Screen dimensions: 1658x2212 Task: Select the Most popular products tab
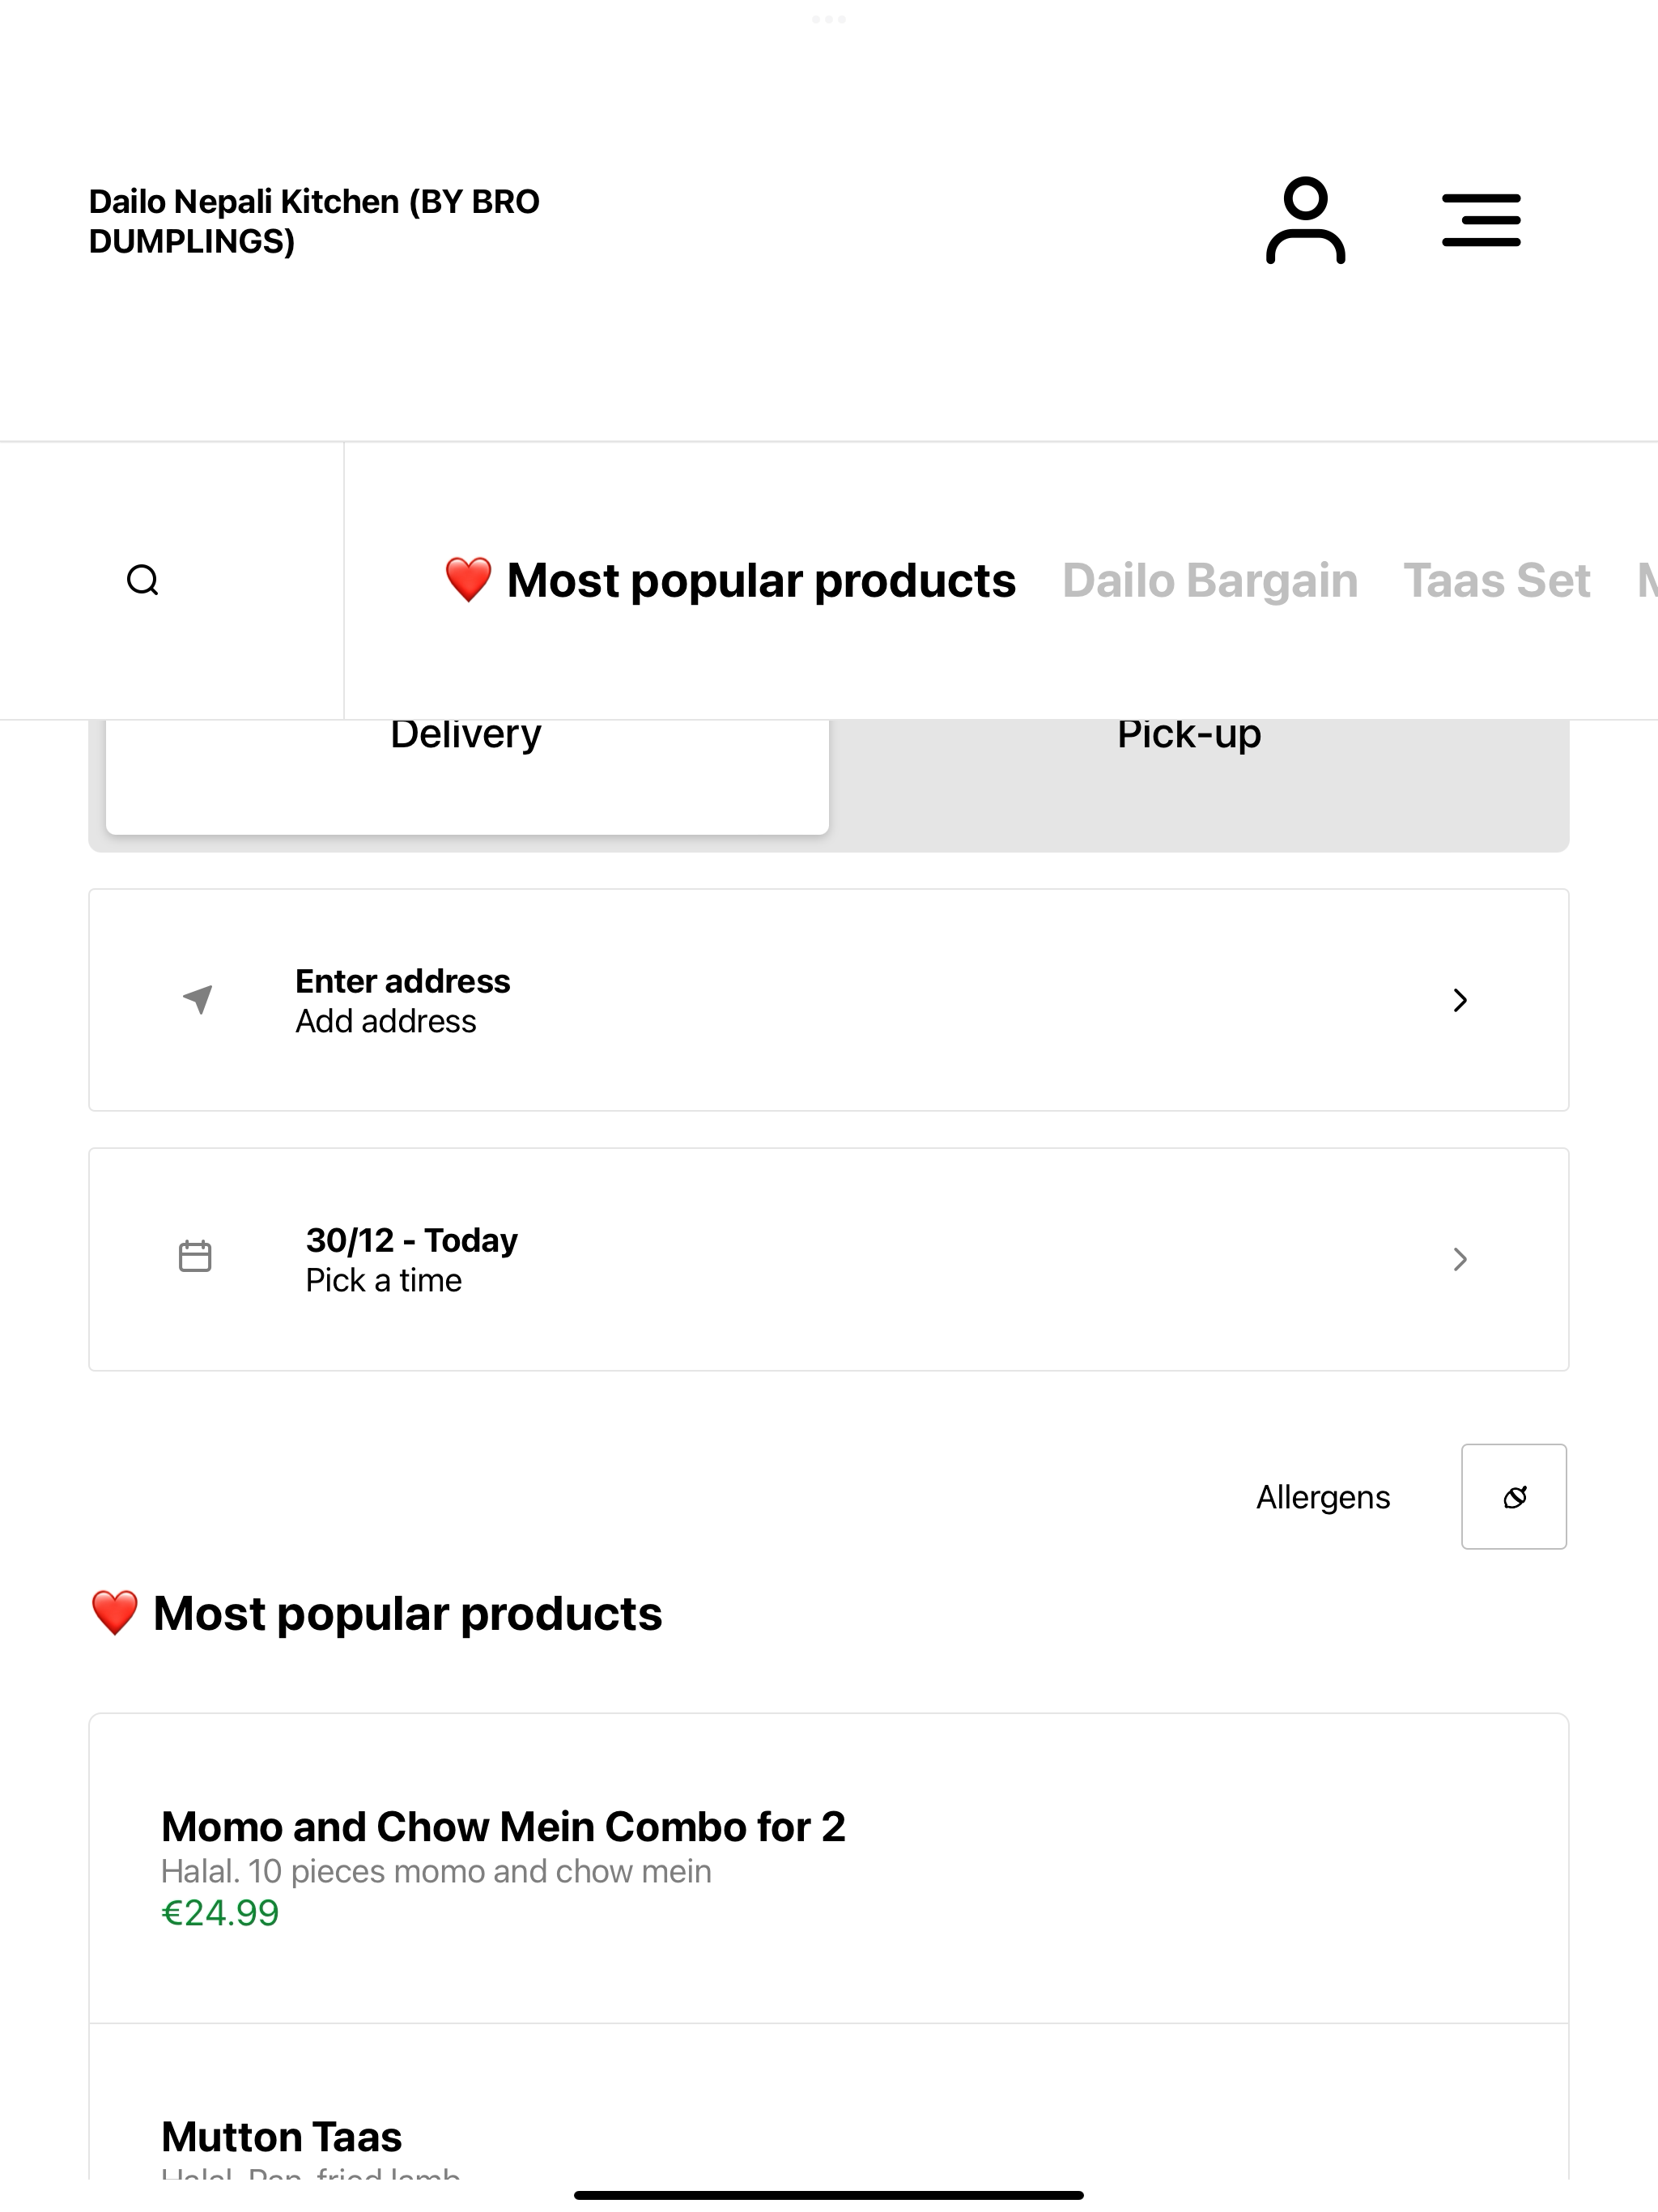point(730,580)
